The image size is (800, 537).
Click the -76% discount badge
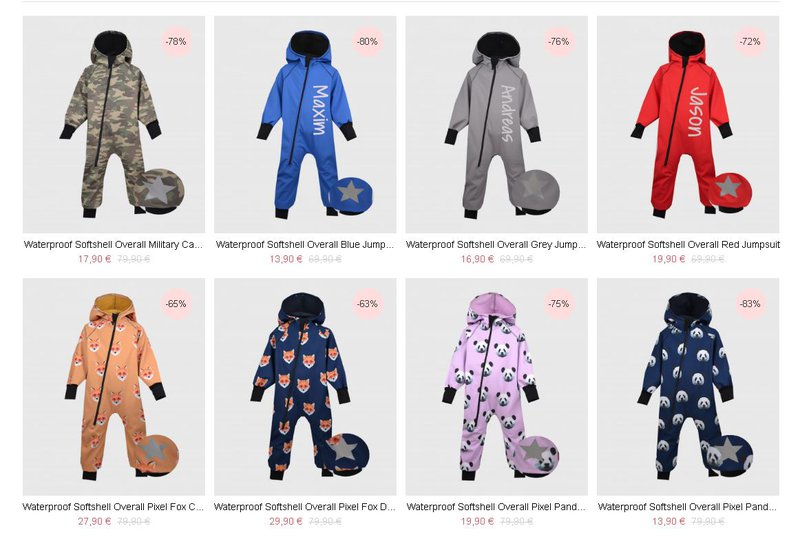[x=559, y=41]
